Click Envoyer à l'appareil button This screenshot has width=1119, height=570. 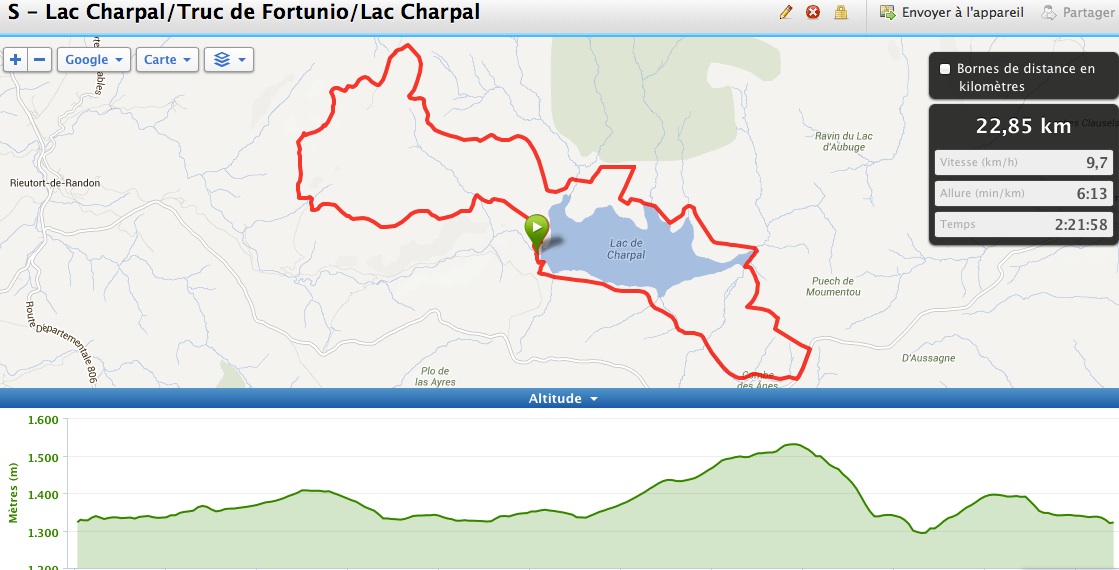point(952,12)
